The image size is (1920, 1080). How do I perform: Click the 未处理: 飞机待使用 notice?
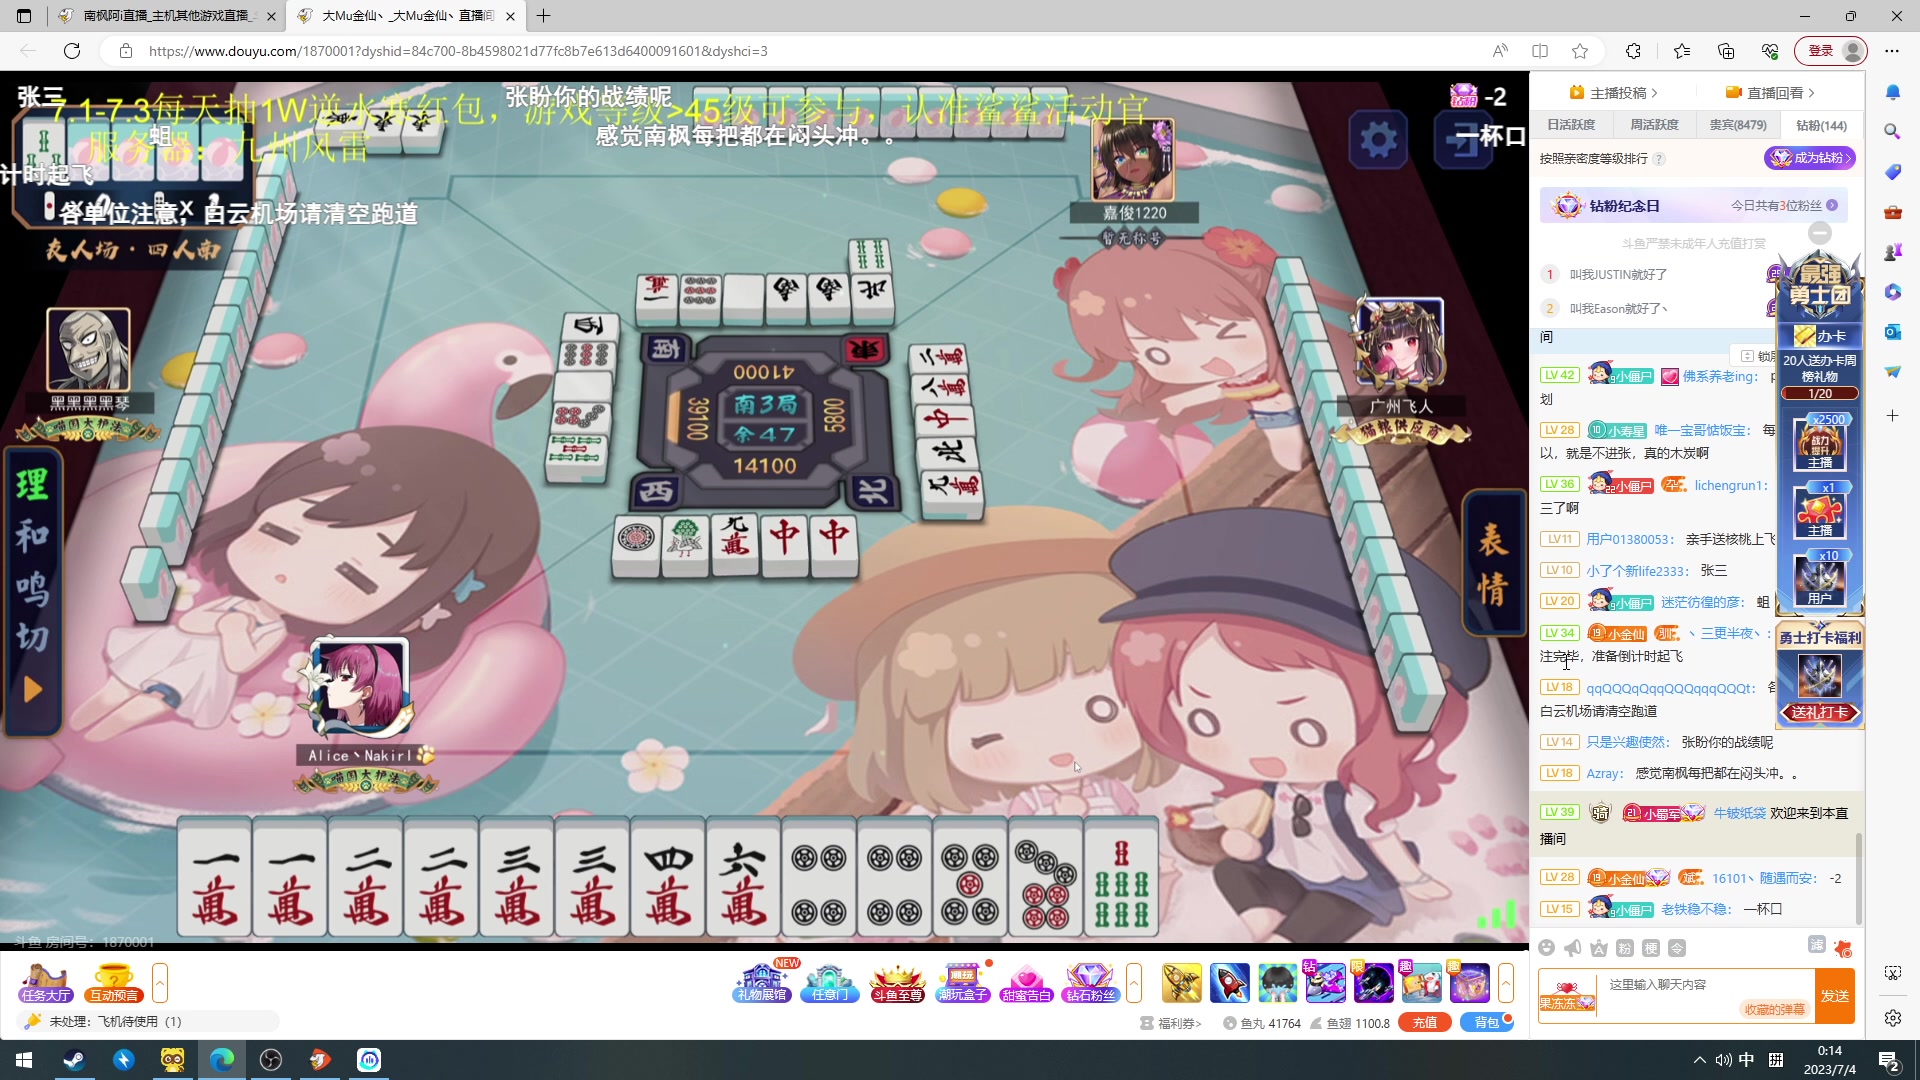tap(150, 1021)
